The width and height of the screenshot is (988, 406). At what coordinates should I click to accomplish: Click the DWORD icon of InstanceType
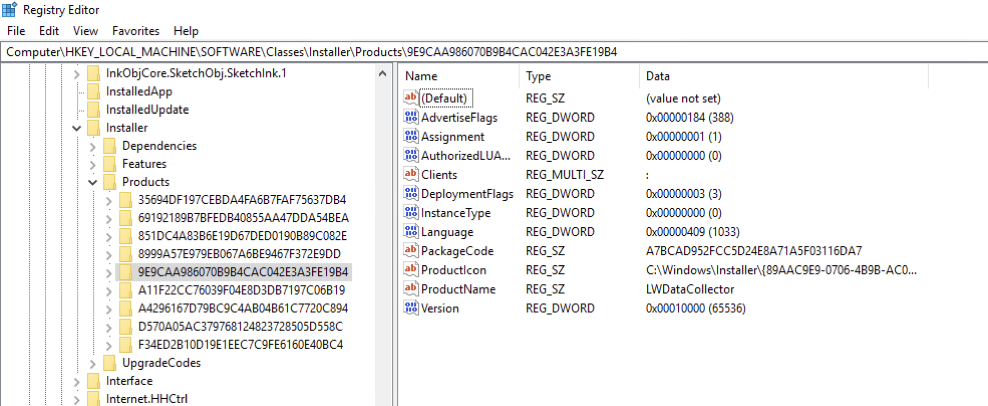(x=411, y=212)
